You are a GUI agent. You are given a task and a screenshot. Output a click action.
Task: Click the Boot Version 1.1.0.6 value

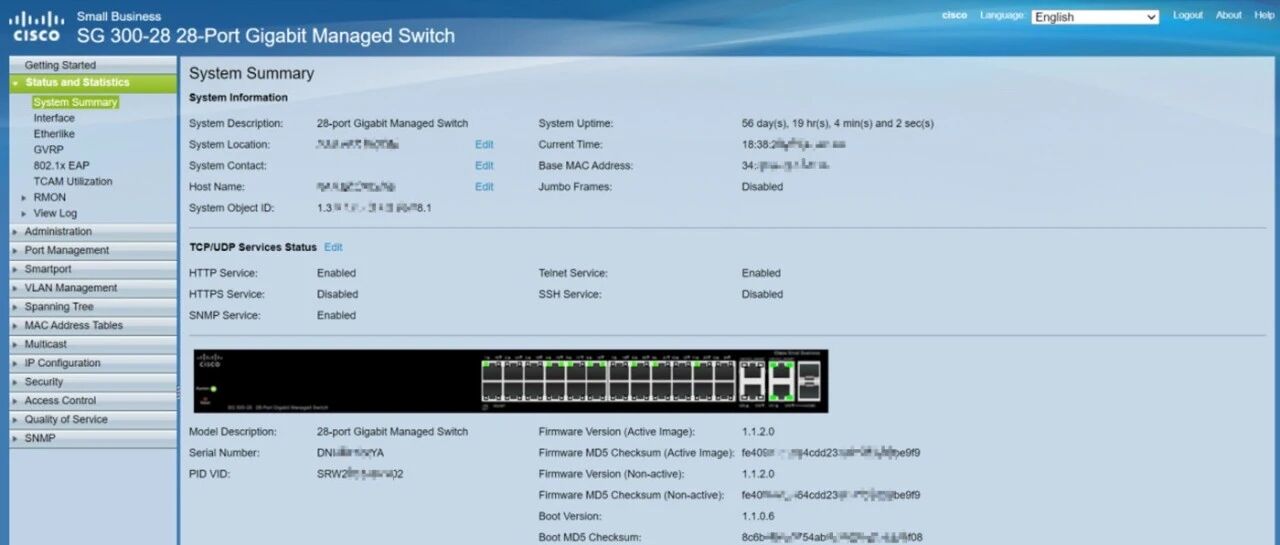[x=757, y=517]
